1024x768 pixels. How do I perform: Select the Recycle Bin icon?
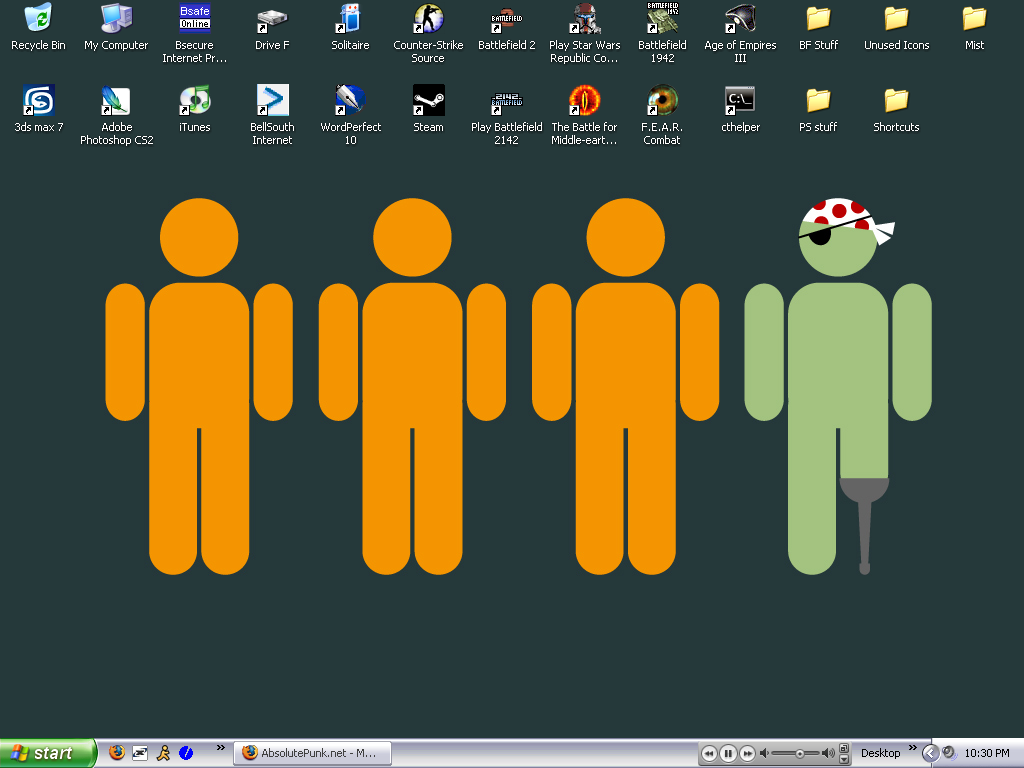coord(38,19)
